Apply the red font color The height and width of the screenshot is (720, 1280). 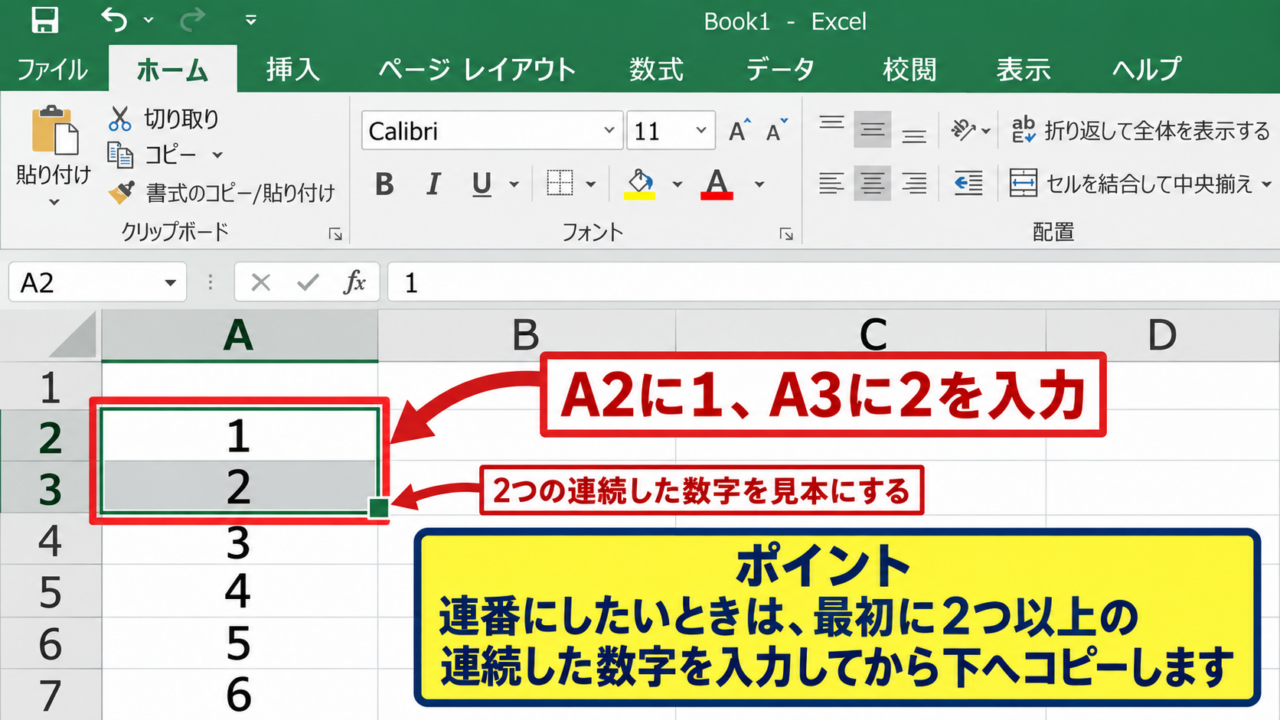pyautogui.click(x=717, y=183)
